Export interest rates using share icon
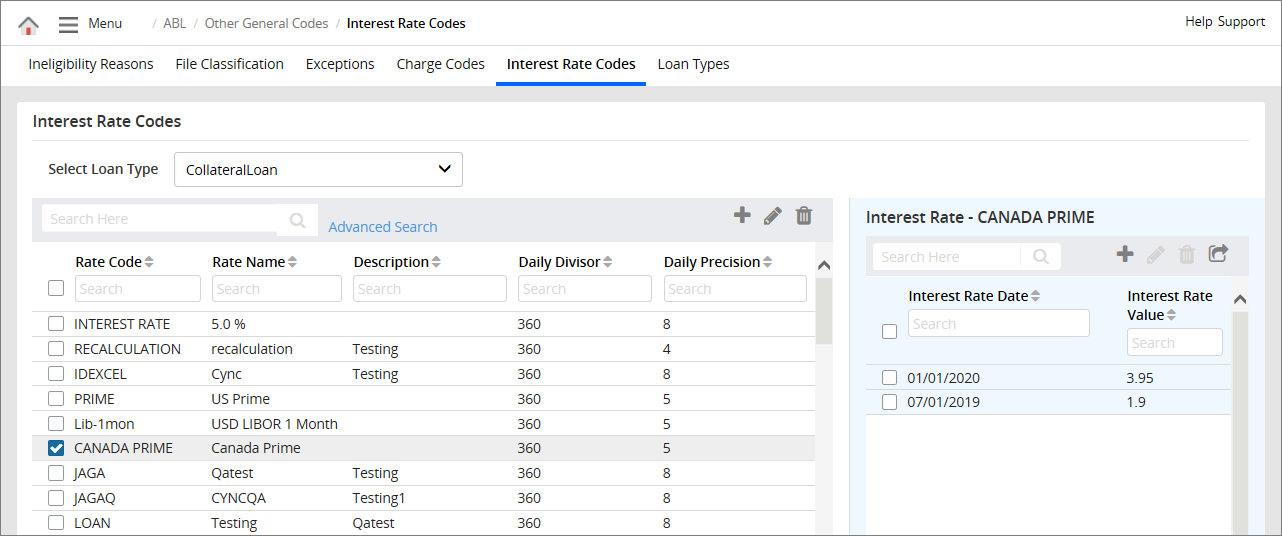Viewport: 1282px width, 536px height. (x=1218, y=254)
